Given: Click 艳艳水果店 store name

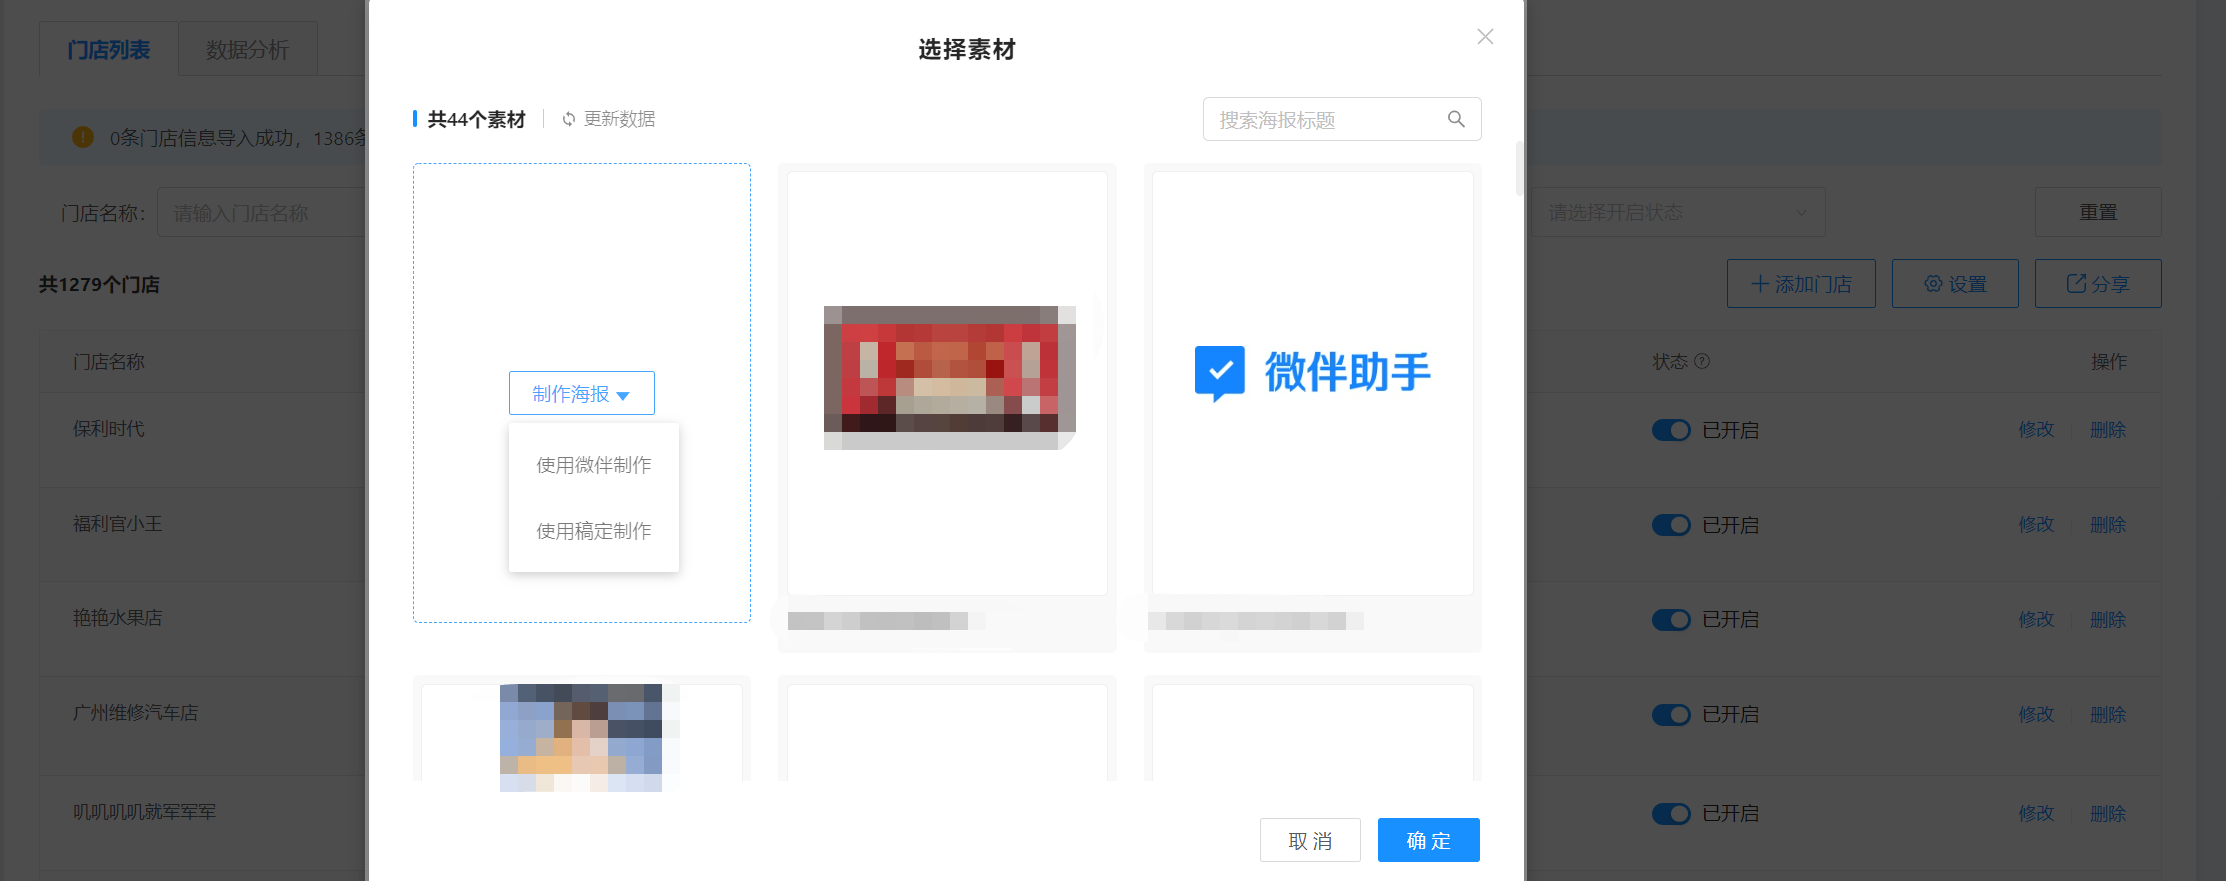Looking at the screenshot, I should coord(118,618).
